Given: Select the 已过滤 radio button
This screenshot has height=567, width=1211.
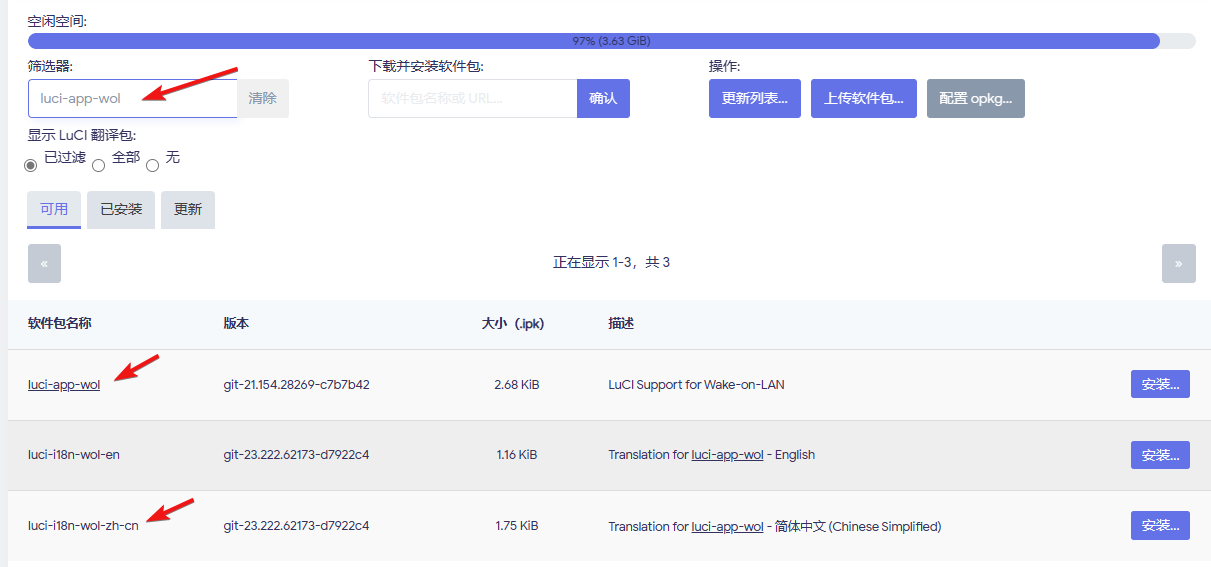Looking at the screenshot, I should (x=31, y=165).
